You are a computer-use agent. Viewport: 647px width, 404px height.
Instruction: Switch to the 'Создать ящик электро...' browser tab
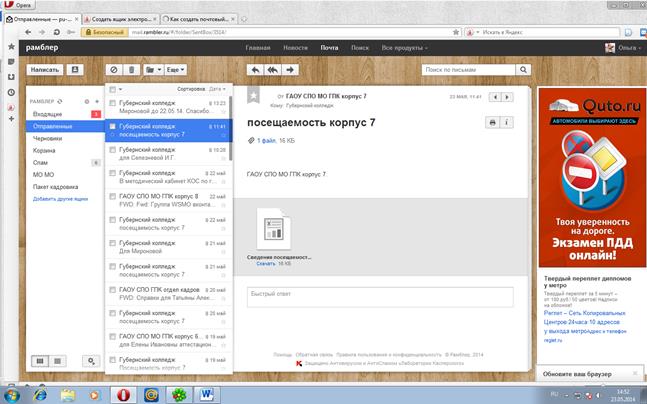[x=120, y=19]
